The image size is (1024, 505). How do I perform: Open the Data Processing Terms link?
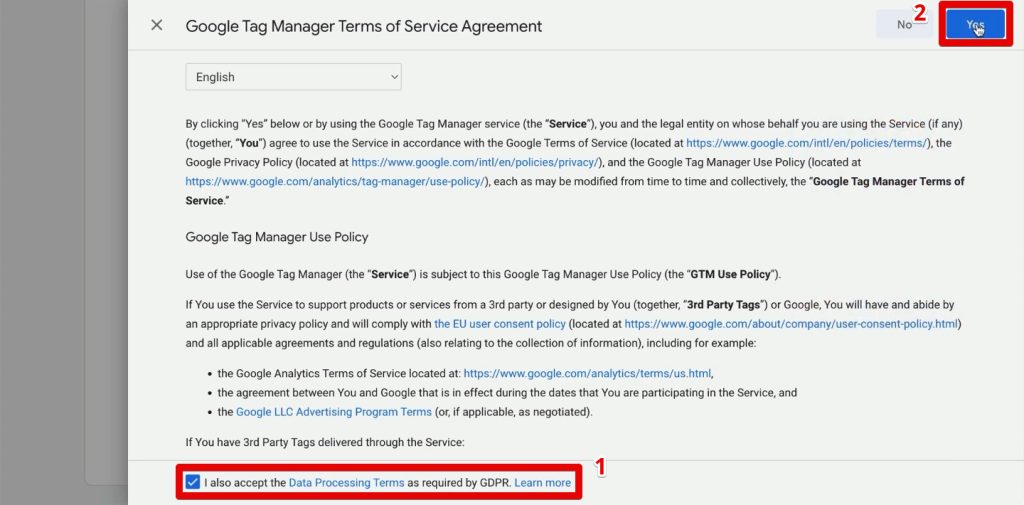tap(346, 483)
